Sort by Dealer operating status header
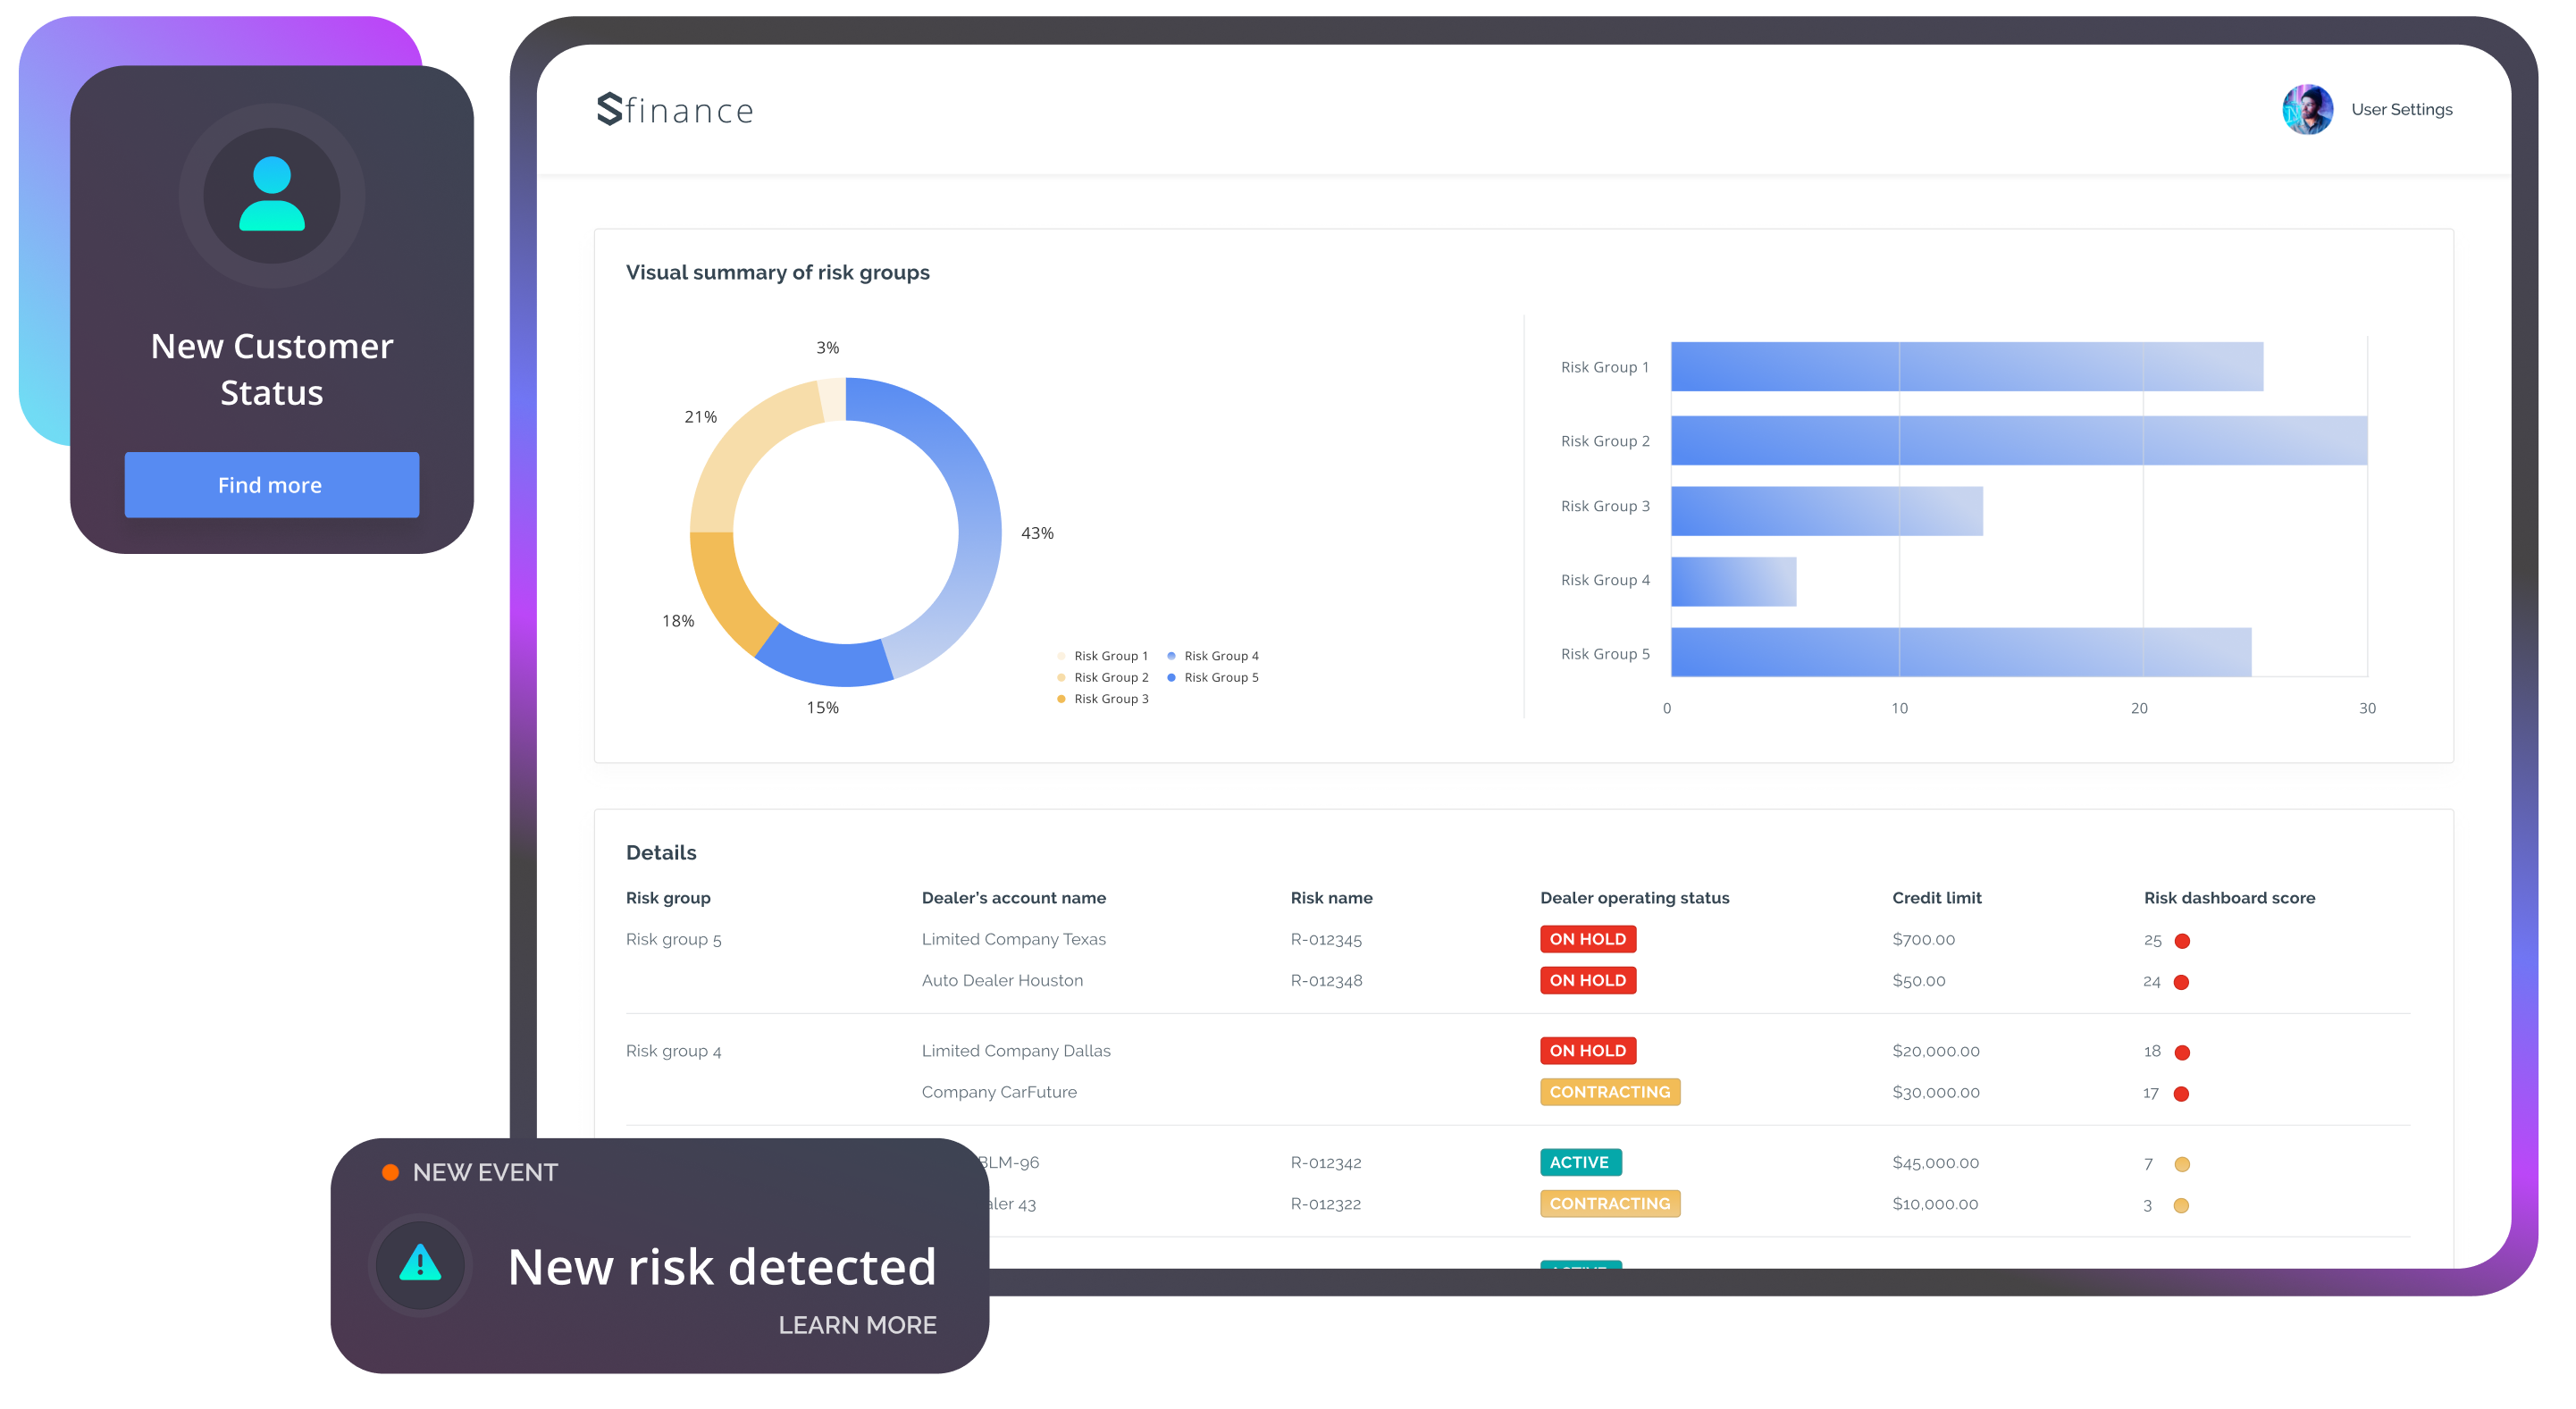This screenshot has height=1409, width=2576. [x=1634, y=898]
